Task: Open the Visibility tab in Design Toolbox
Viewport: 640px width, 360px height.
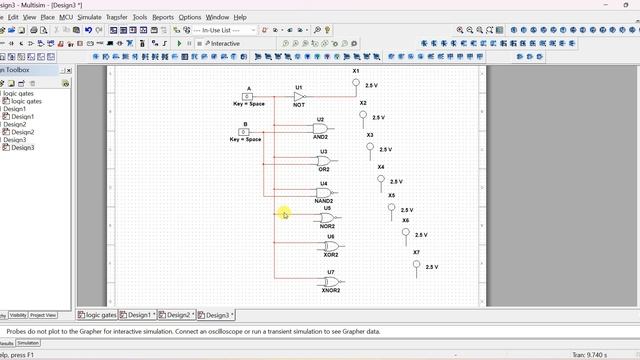Action: click(18, 315)
